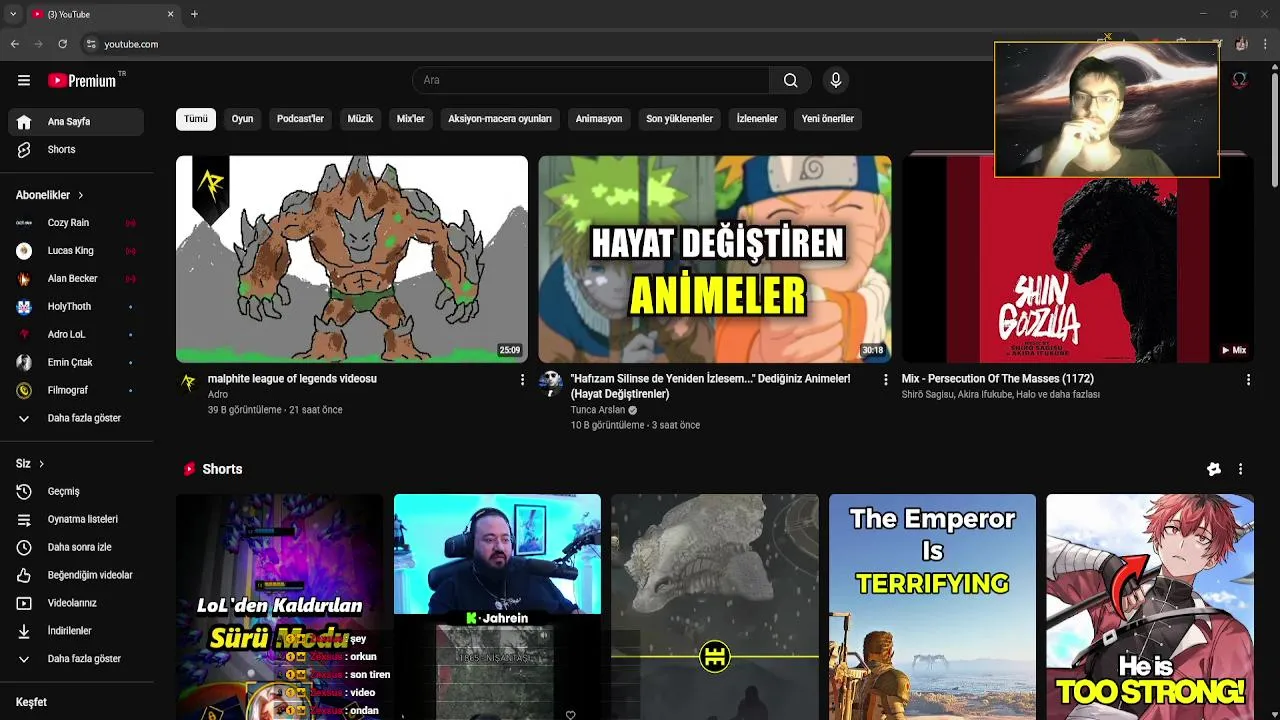This screenshot has width=1280, height=720.
Task: Select the Yeni öneriler filter chip
Action: coord(827,119)
